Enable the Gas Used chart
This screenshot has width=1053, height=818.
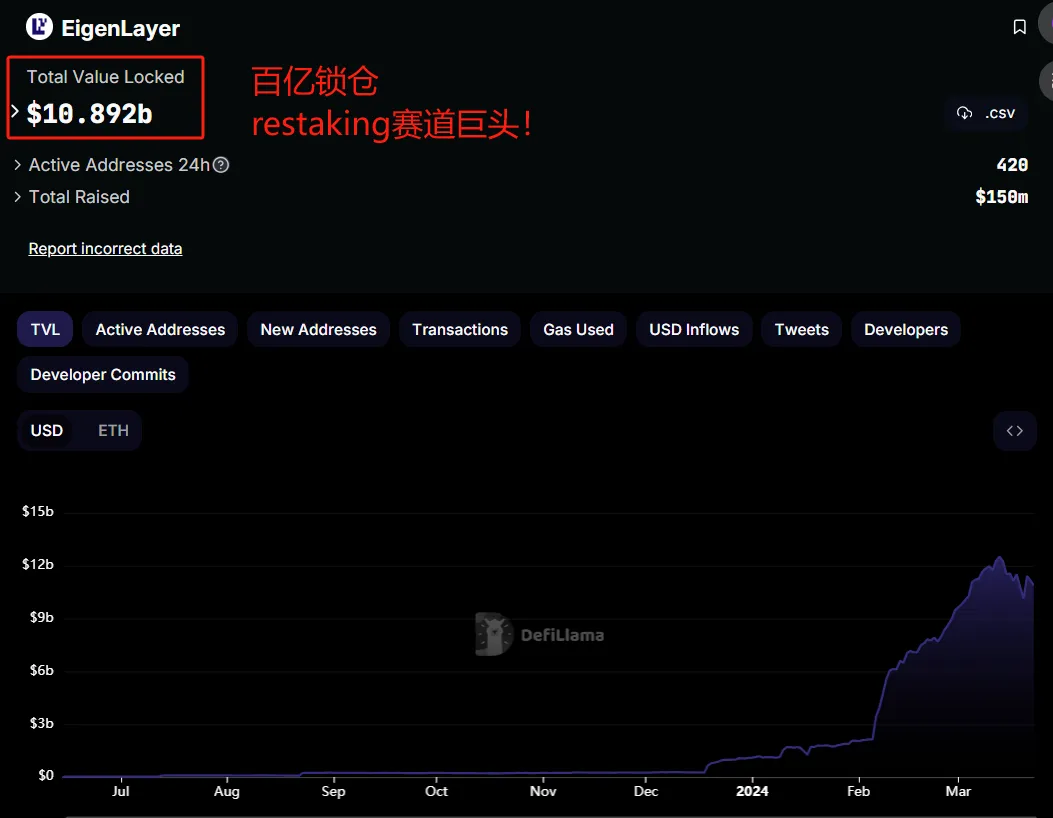click(578, 329)
